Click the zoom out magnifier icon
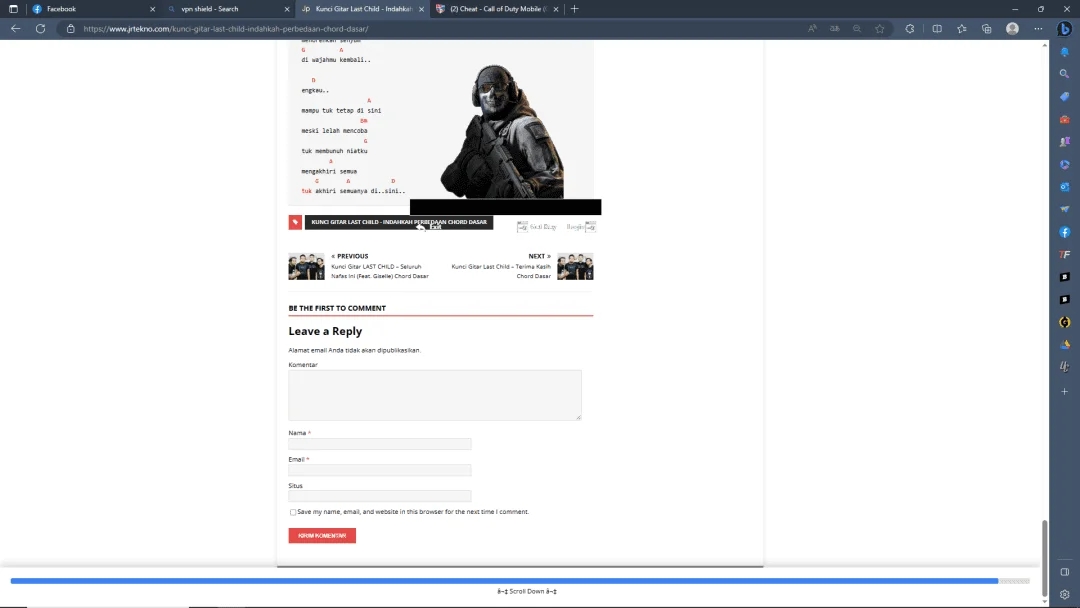This screenshot has height=608, width=1080. tap(857, 29)
